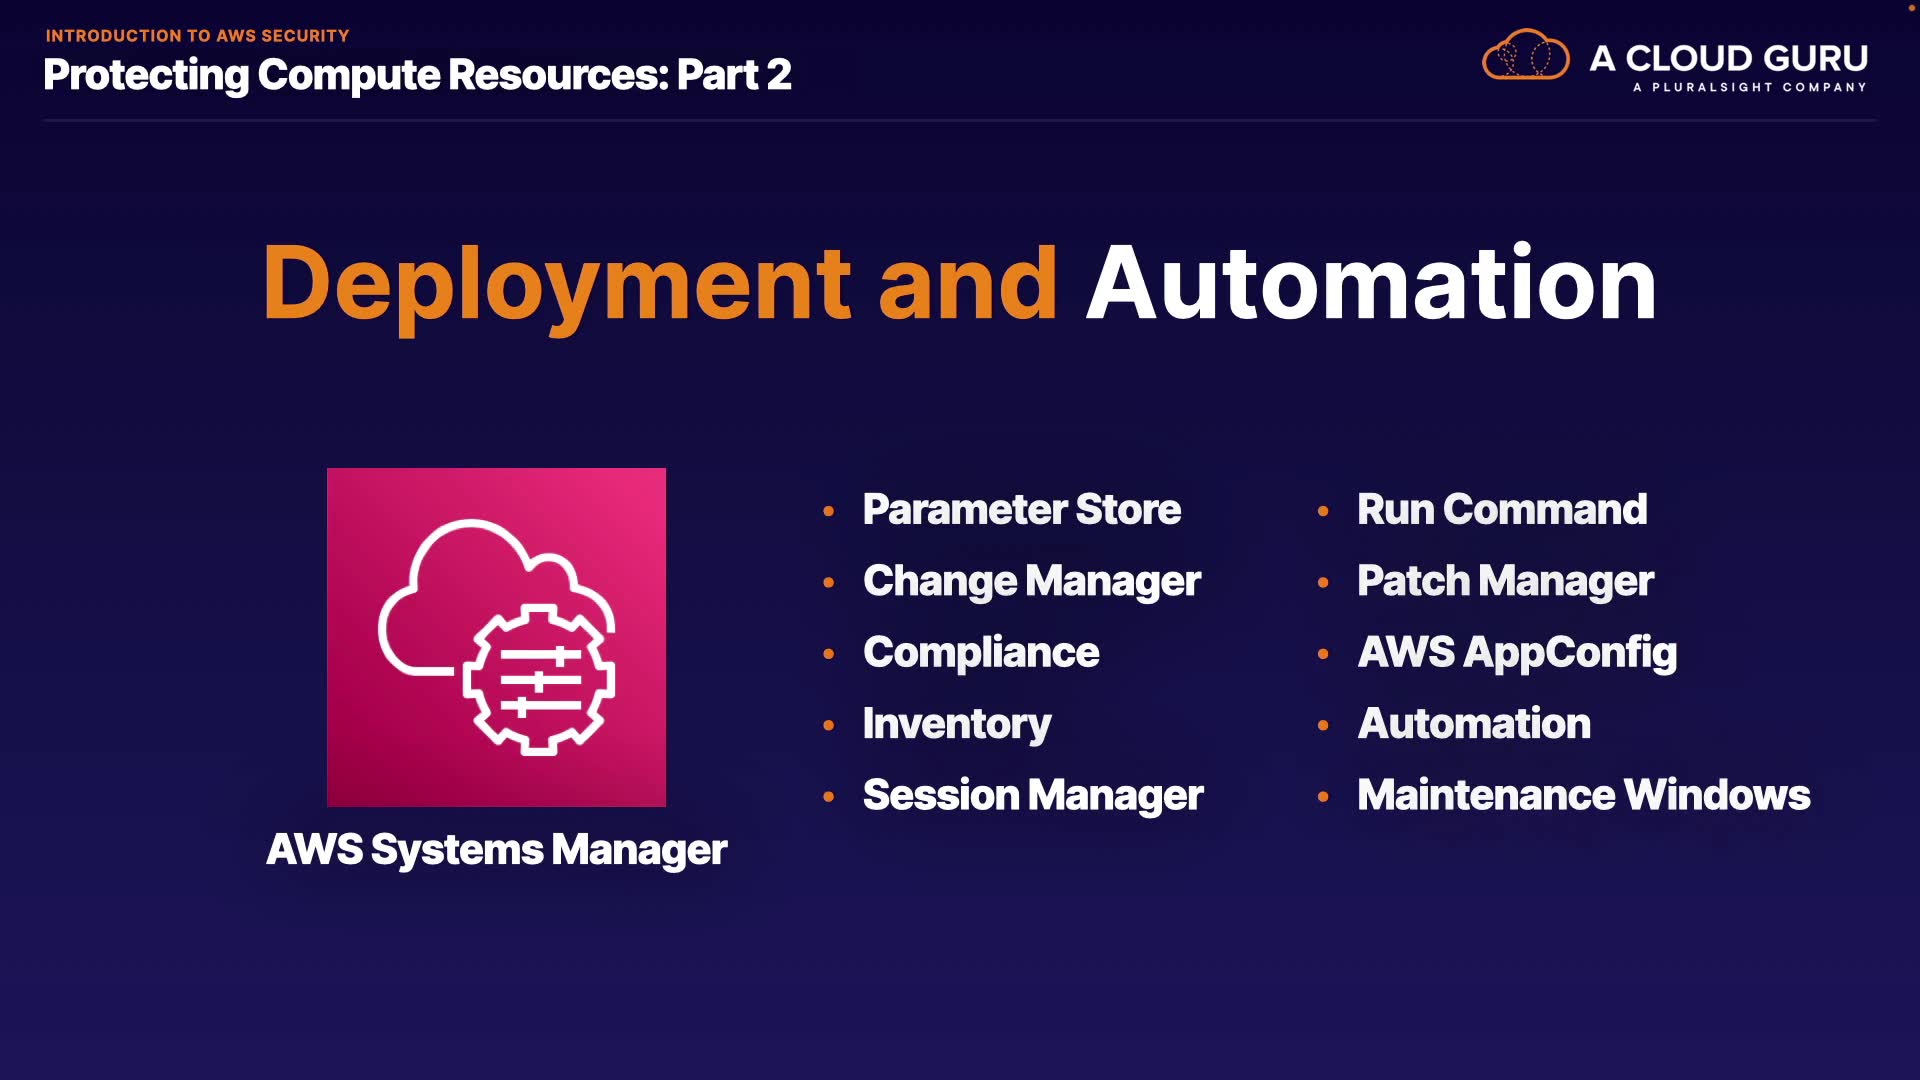Viewport: 1920px width, 1080px height.
Task: Click on the Compliance list item
Action: pos(980,653)
